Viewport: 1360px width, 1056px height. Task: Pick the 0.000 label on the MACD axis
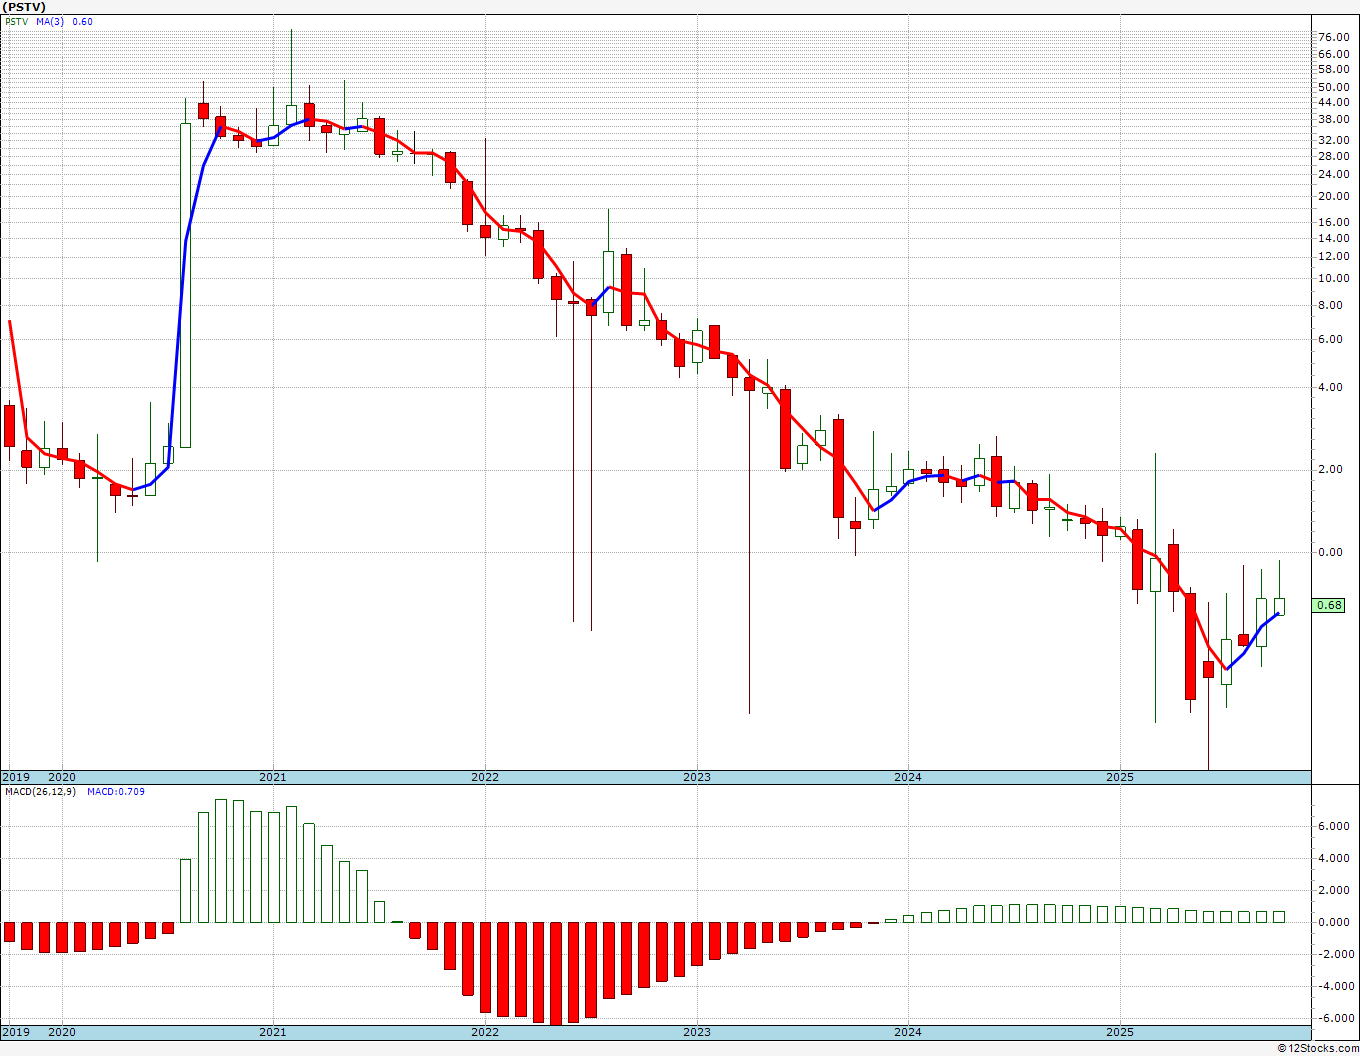click(1335, 922)
